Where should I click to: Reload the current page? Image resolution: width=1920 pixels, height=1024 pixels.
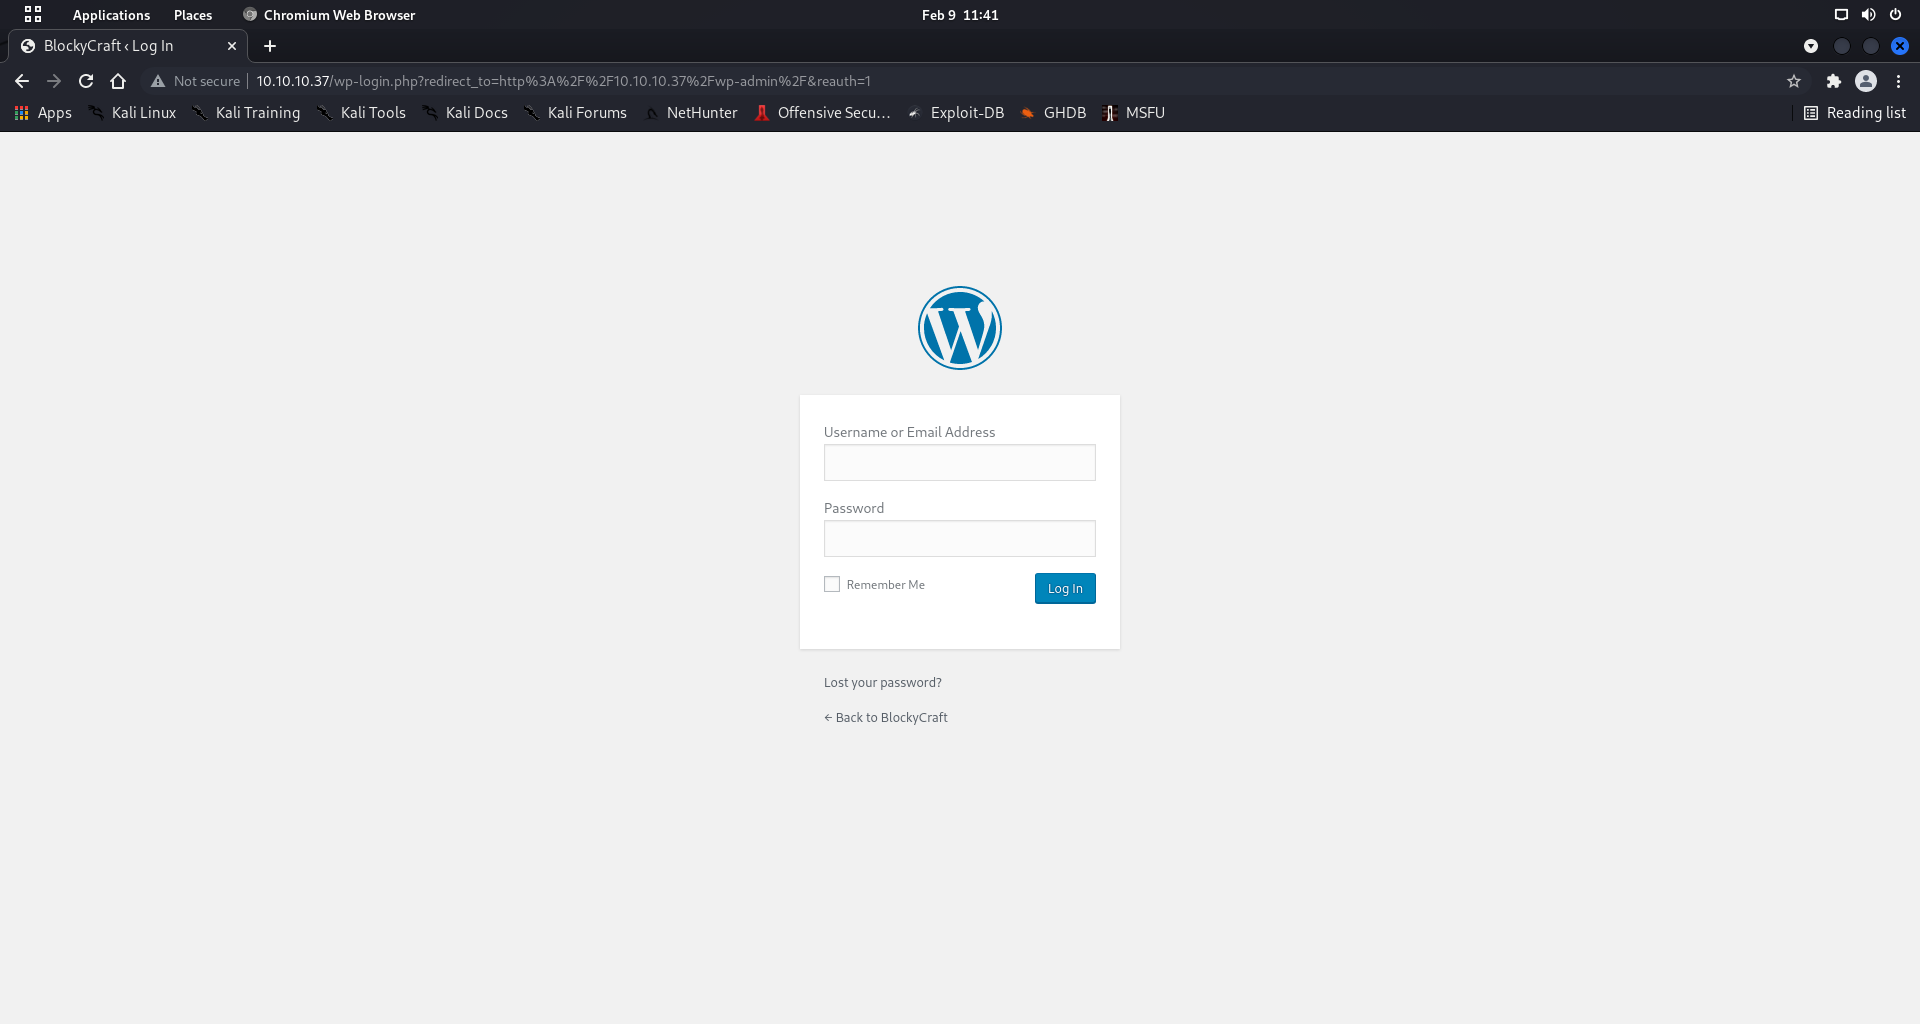tap(86, 81)
